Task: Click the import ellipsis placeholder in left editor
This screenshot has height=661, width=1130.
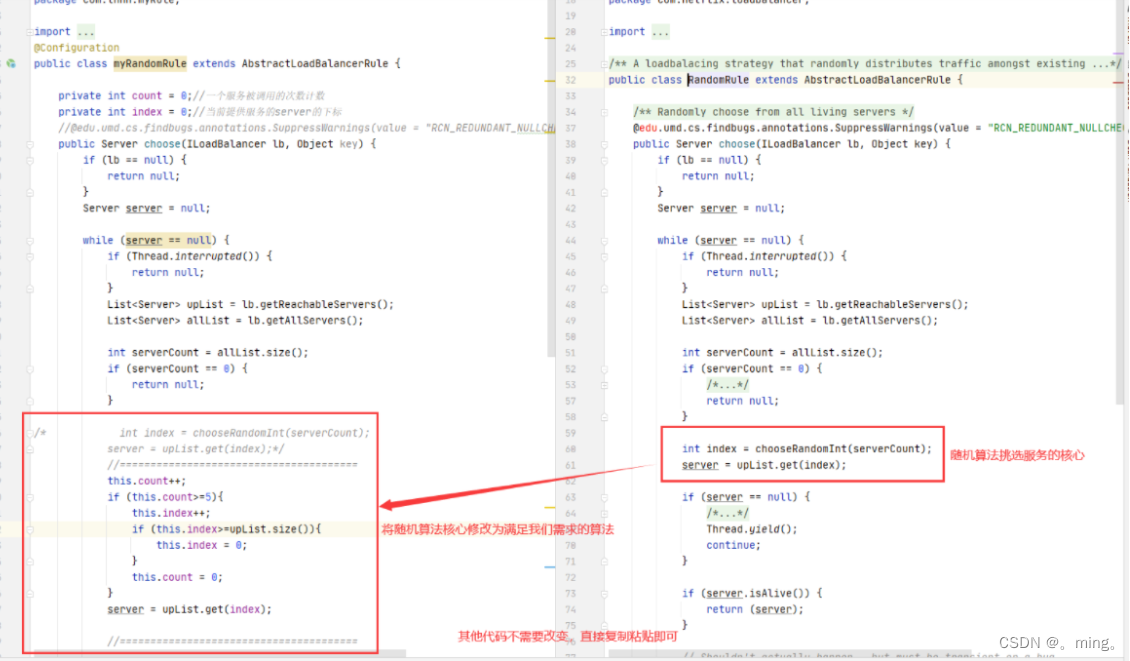Action: [x=86, y=32]
